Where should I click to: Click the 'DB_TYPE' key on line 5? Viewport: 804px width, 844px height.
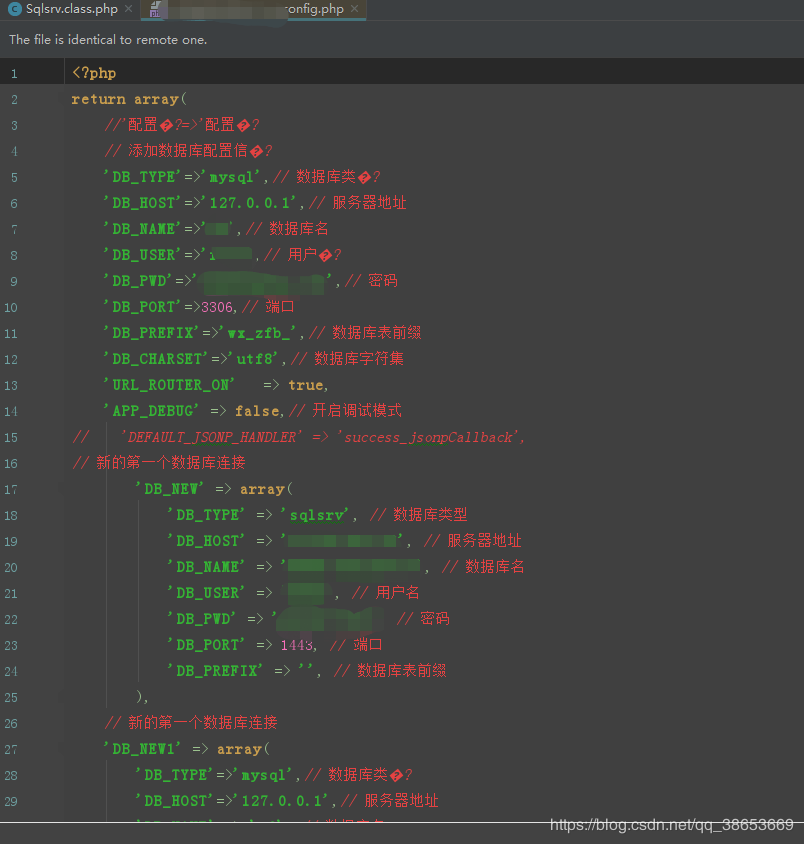point(142,177)
